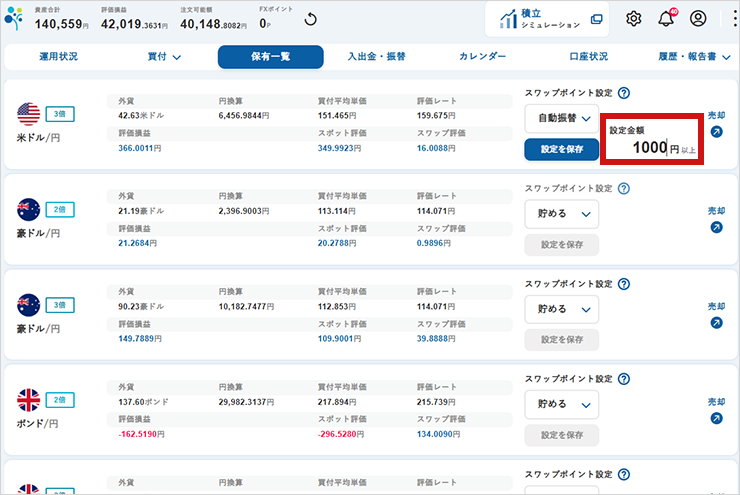The width and height of the screenshot is (740, 495).
Task: Click the 外貨 value 42.63米ドル
Action: [141, 116]
